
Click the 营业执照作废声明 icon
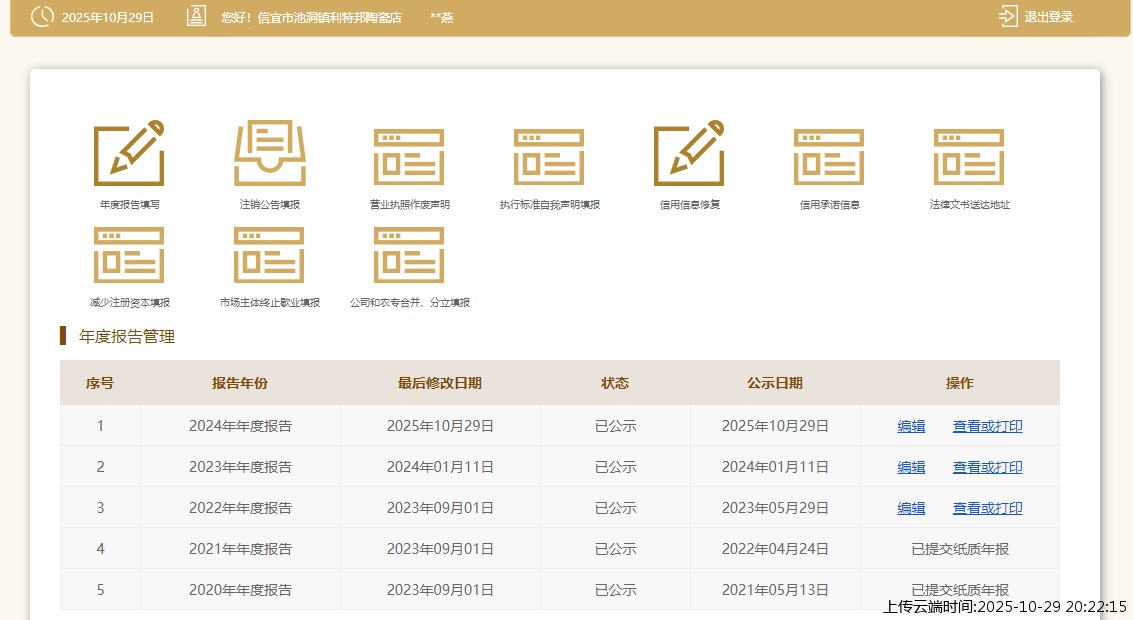pos(409,156)
